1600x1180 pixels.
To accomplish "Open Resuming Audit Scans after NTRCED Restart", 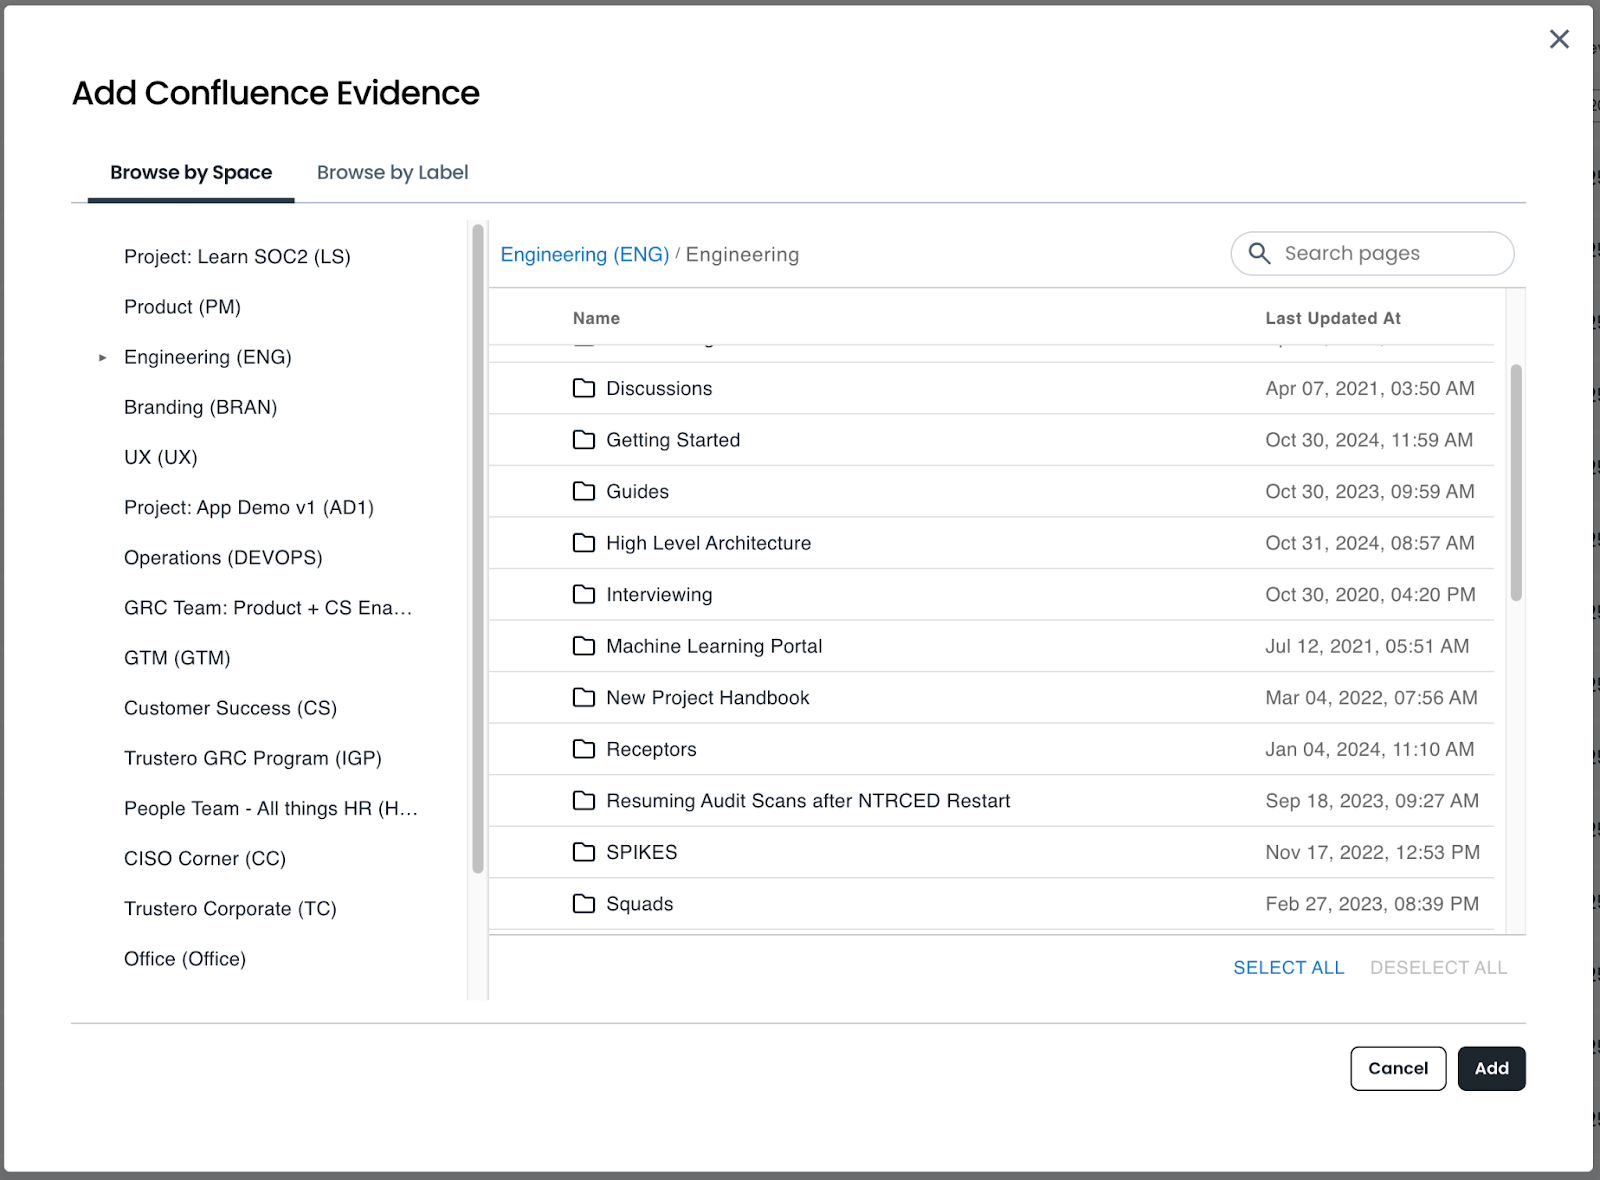I will coord(808,801).
